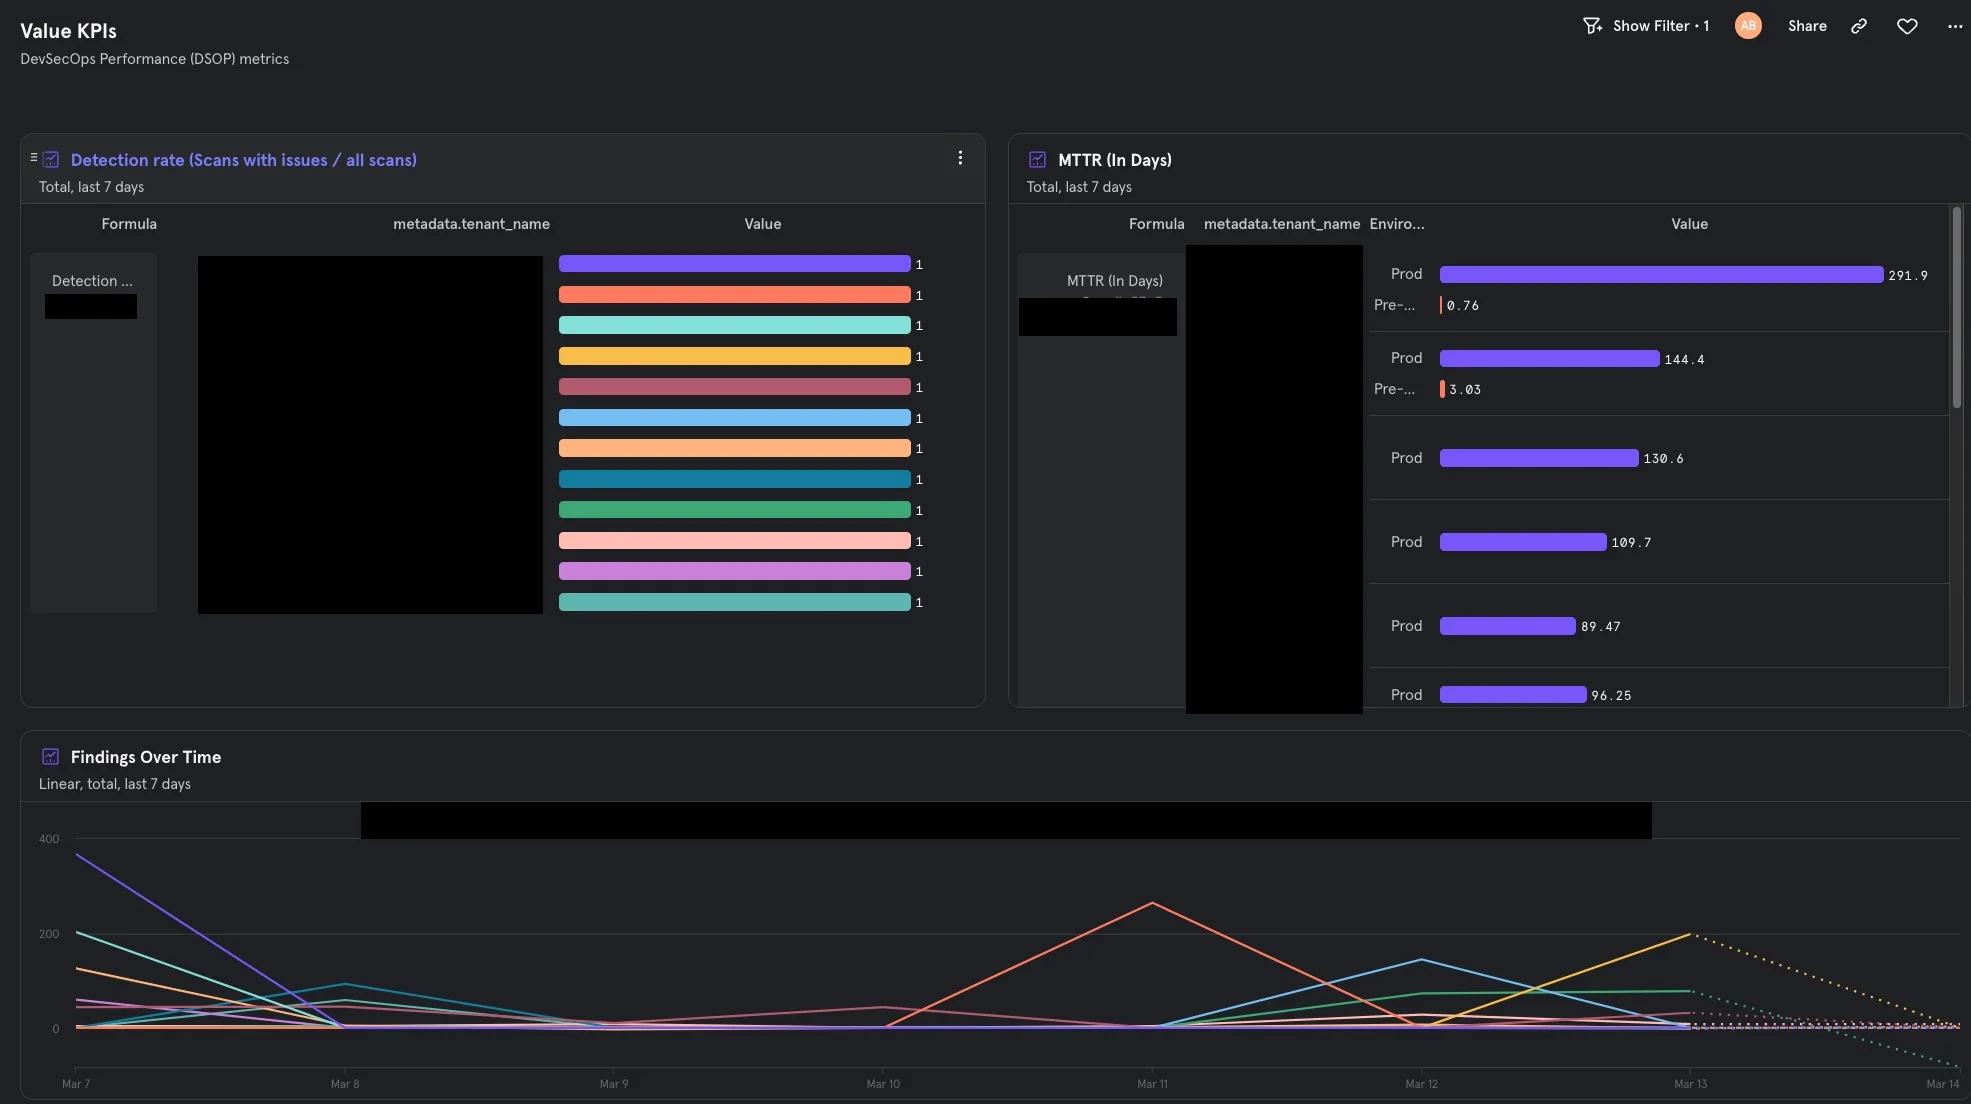Click the Share button
This screenshot has width=1971, height=1104.
click(1807, 26)
